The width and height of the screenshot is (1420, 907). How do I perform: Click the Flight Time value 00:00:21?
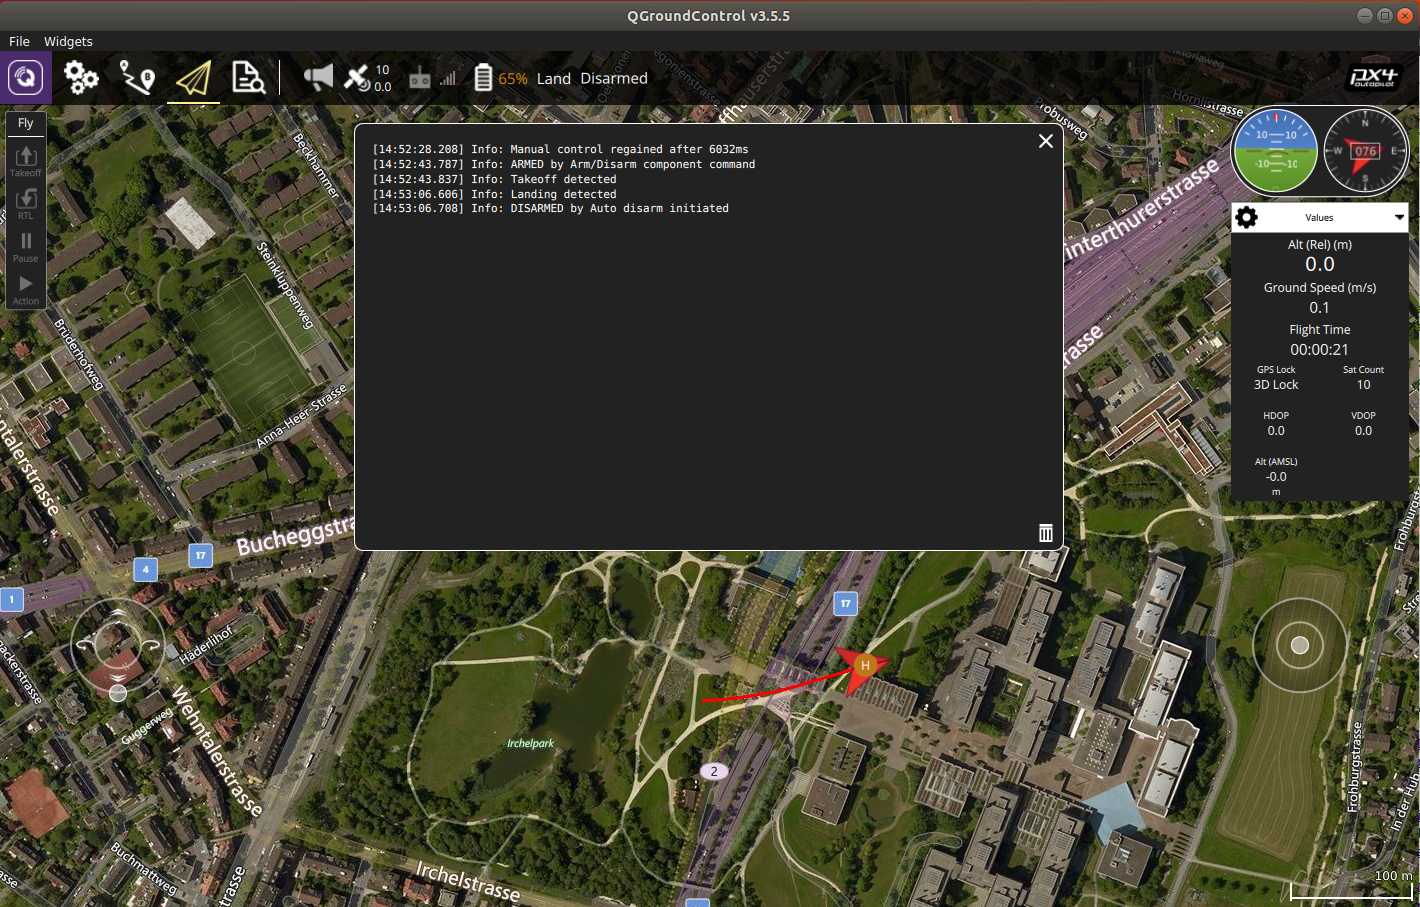point(1319,349)
